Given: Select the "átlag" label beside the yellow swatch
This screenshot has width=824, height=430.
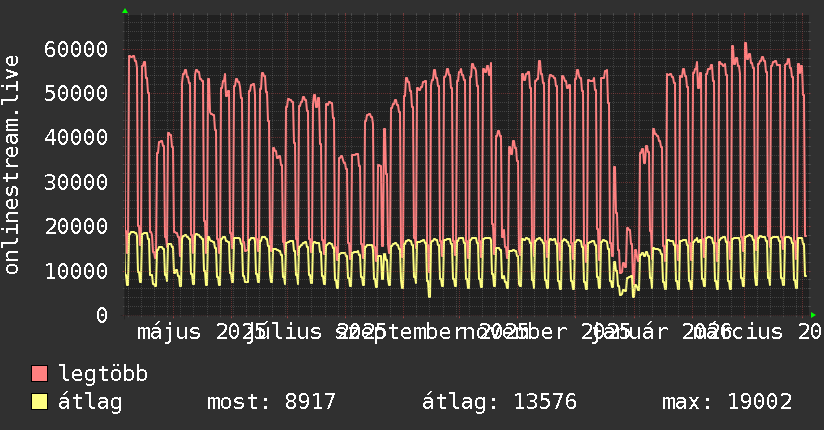Looking at the screenshot, I should click(x=90, y=402).
